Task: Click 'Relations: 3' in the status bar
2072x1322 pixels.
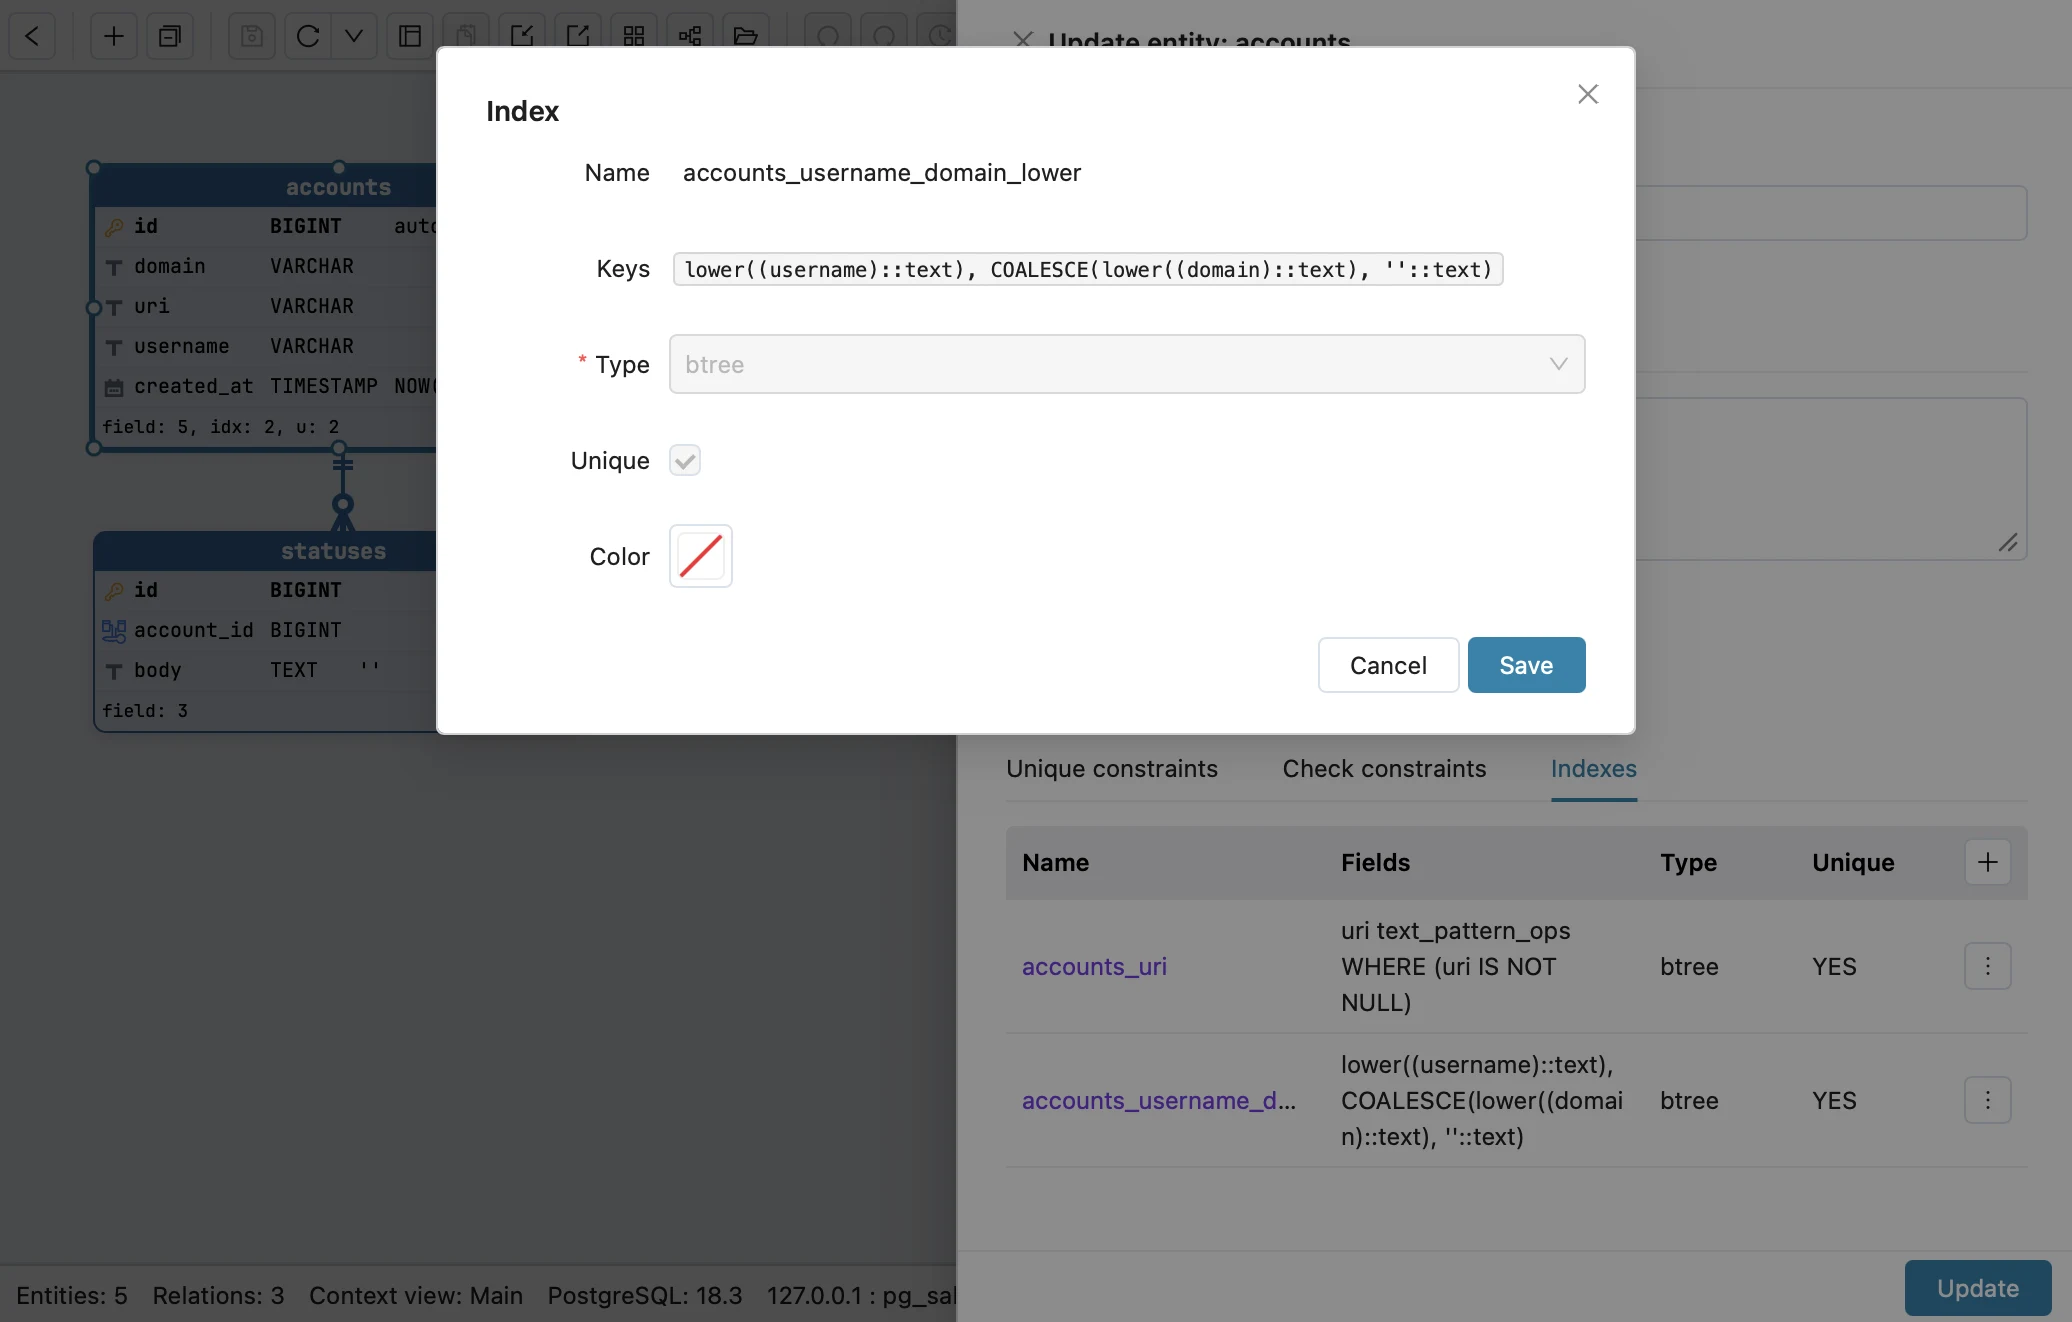Action: [218, 1295]
